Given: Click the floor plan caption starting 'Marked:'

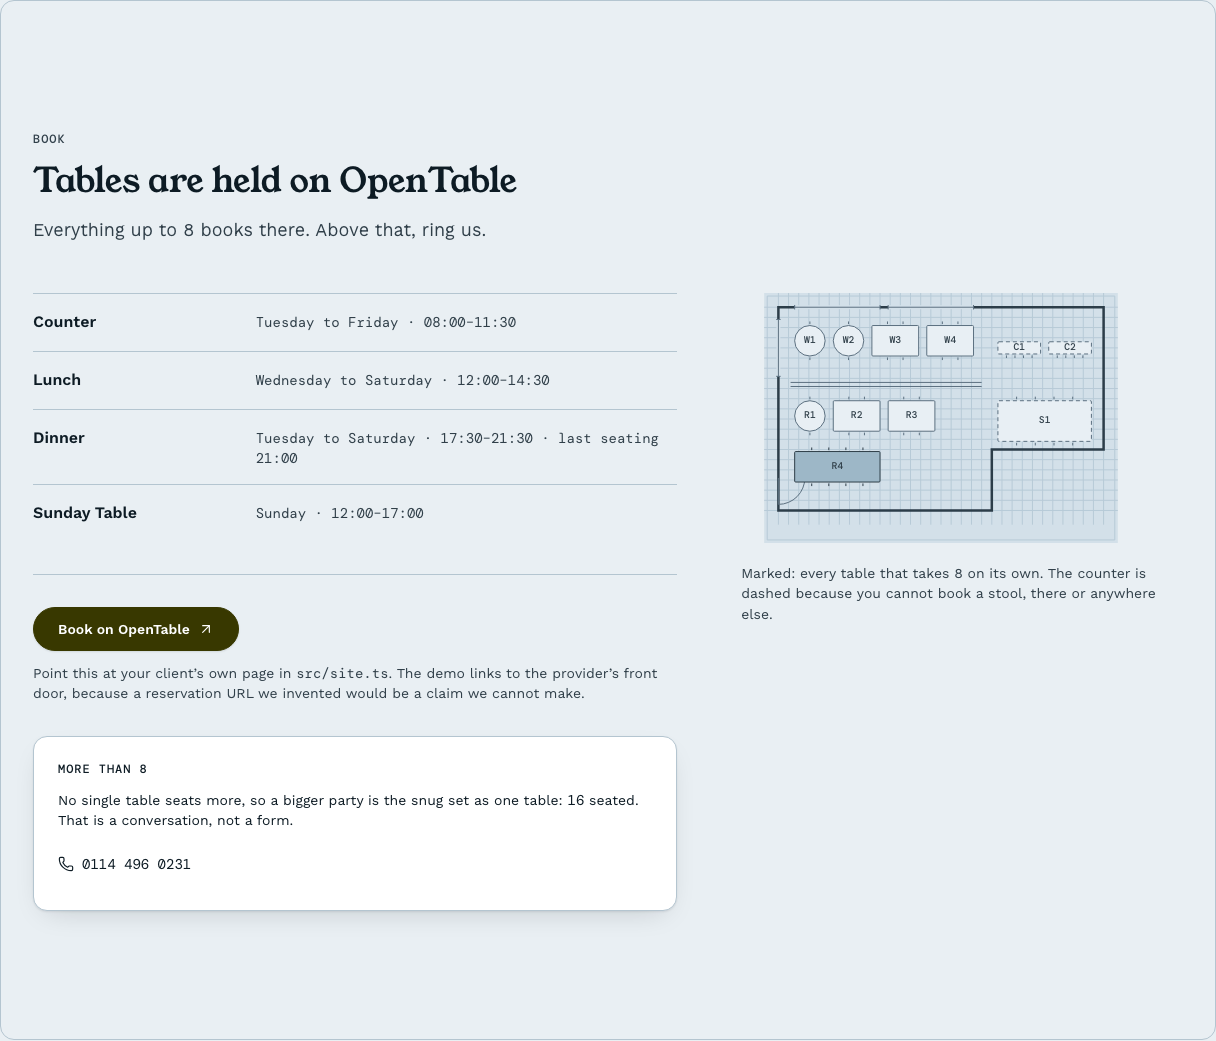Looking at the screenshot, I should click(948, 594).
